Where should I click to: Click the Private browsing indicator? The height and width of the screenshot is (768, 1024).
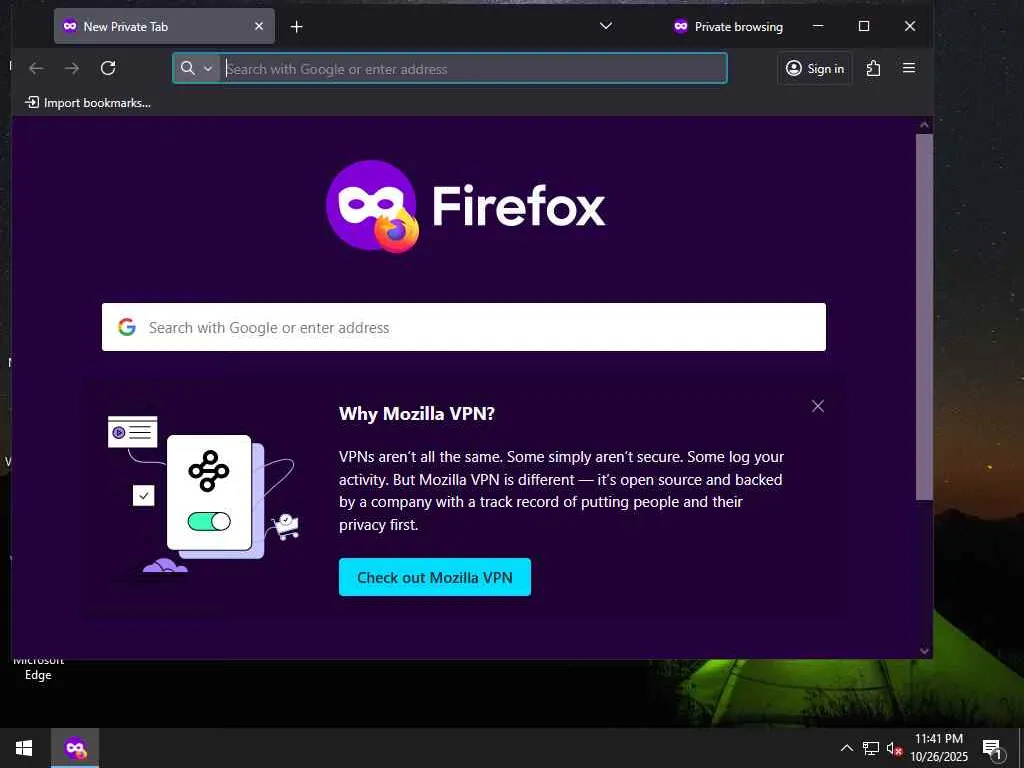tap(728, 27)
